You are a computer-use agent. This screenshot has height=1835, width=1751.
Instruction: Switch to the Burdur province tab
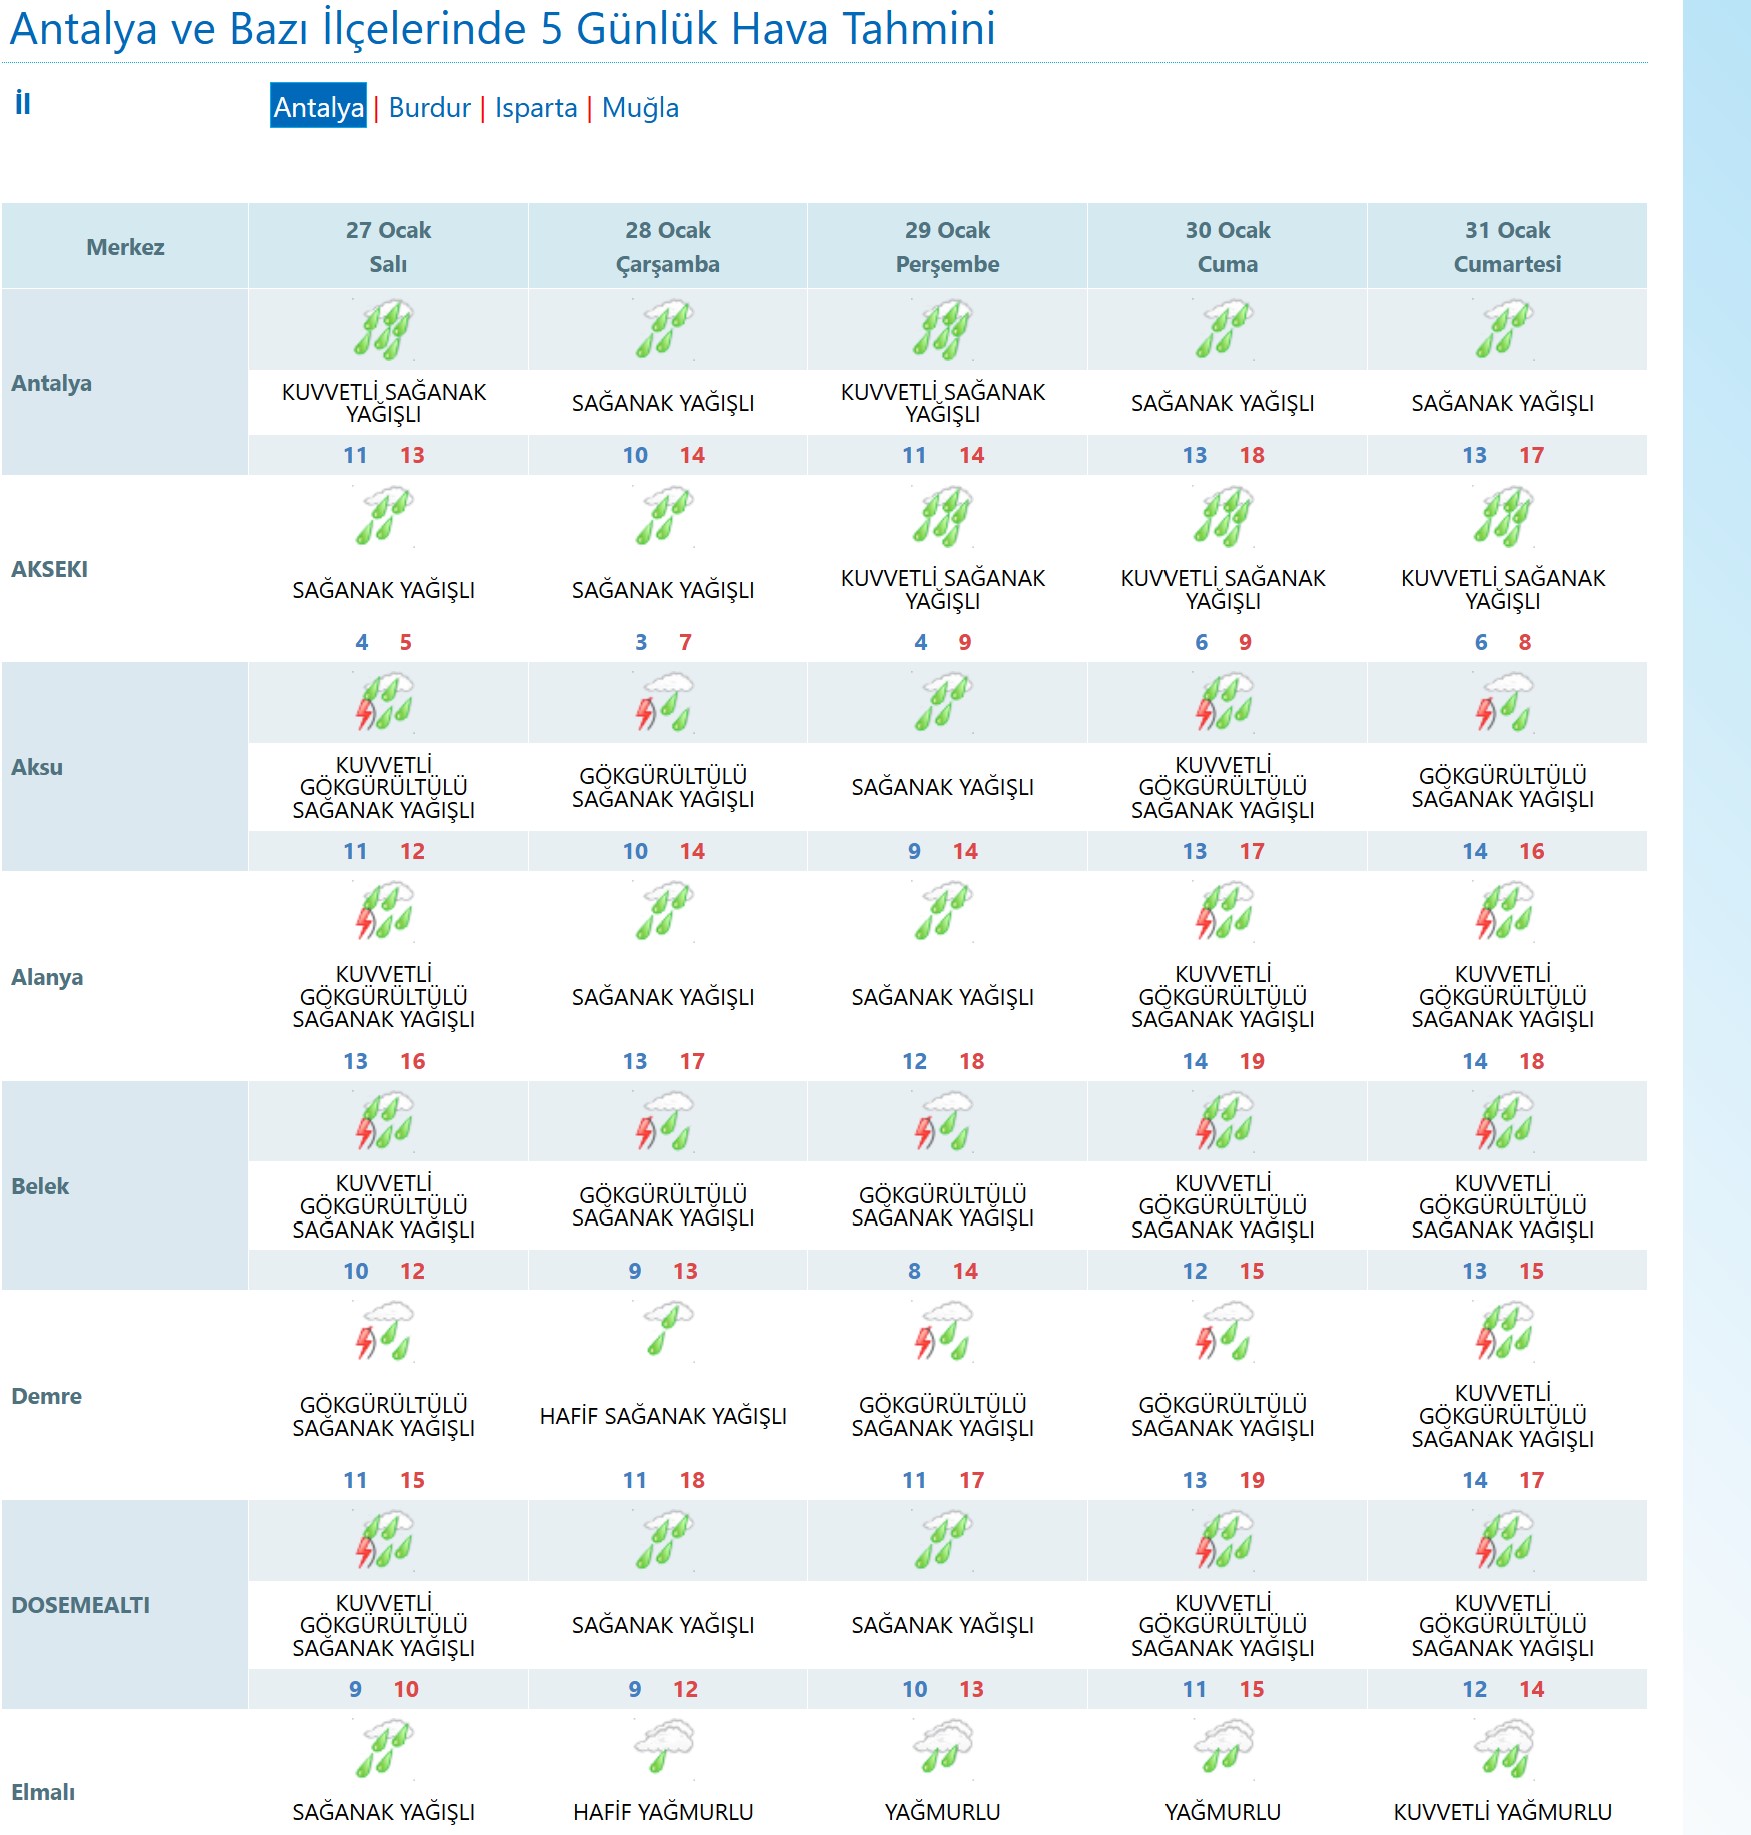[x=429, y=108]
